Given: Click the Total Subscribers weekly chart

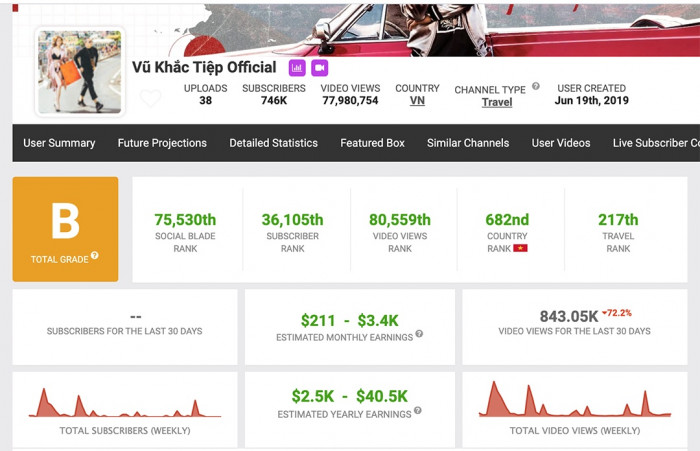Looking at the screenshot, I should tap(125, 402).
